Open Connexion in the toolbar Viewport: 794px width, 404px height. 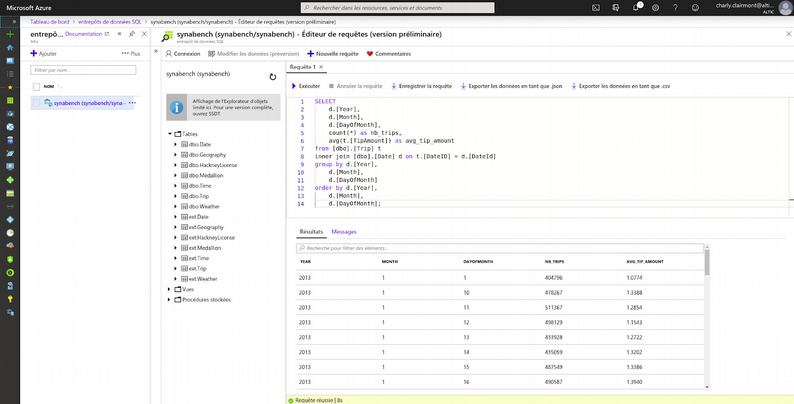183,54
